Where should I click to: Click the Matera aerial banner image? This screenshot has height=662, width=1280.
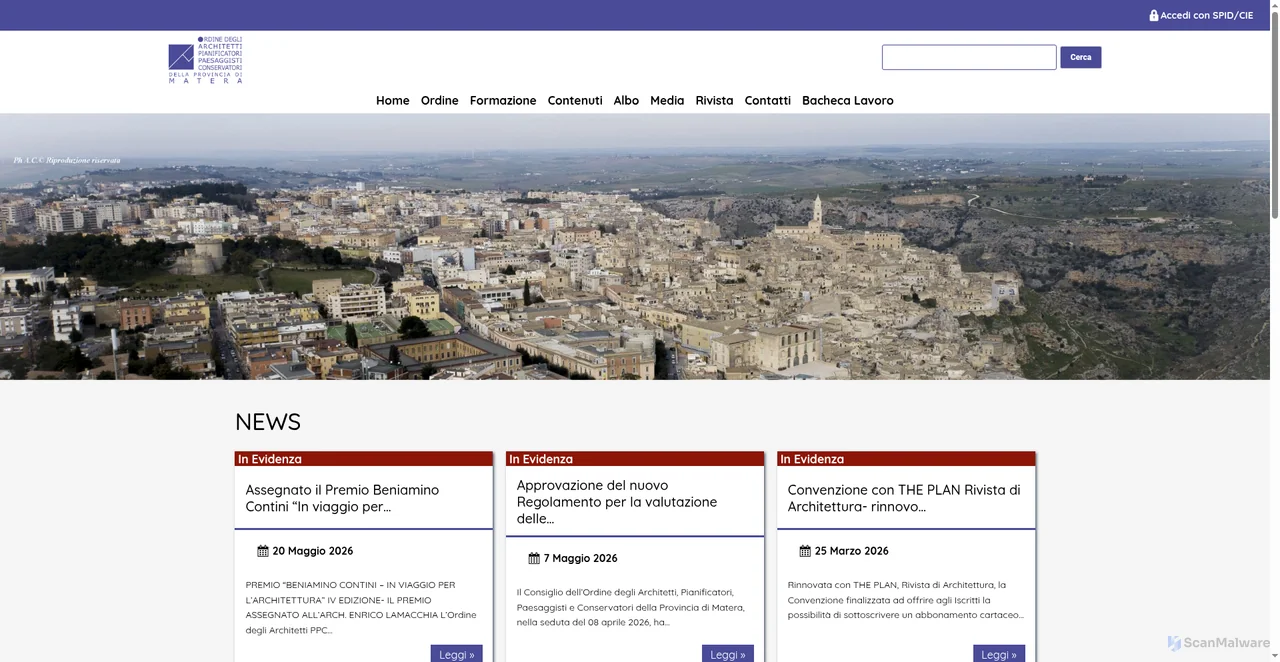[x=636, y=246]
